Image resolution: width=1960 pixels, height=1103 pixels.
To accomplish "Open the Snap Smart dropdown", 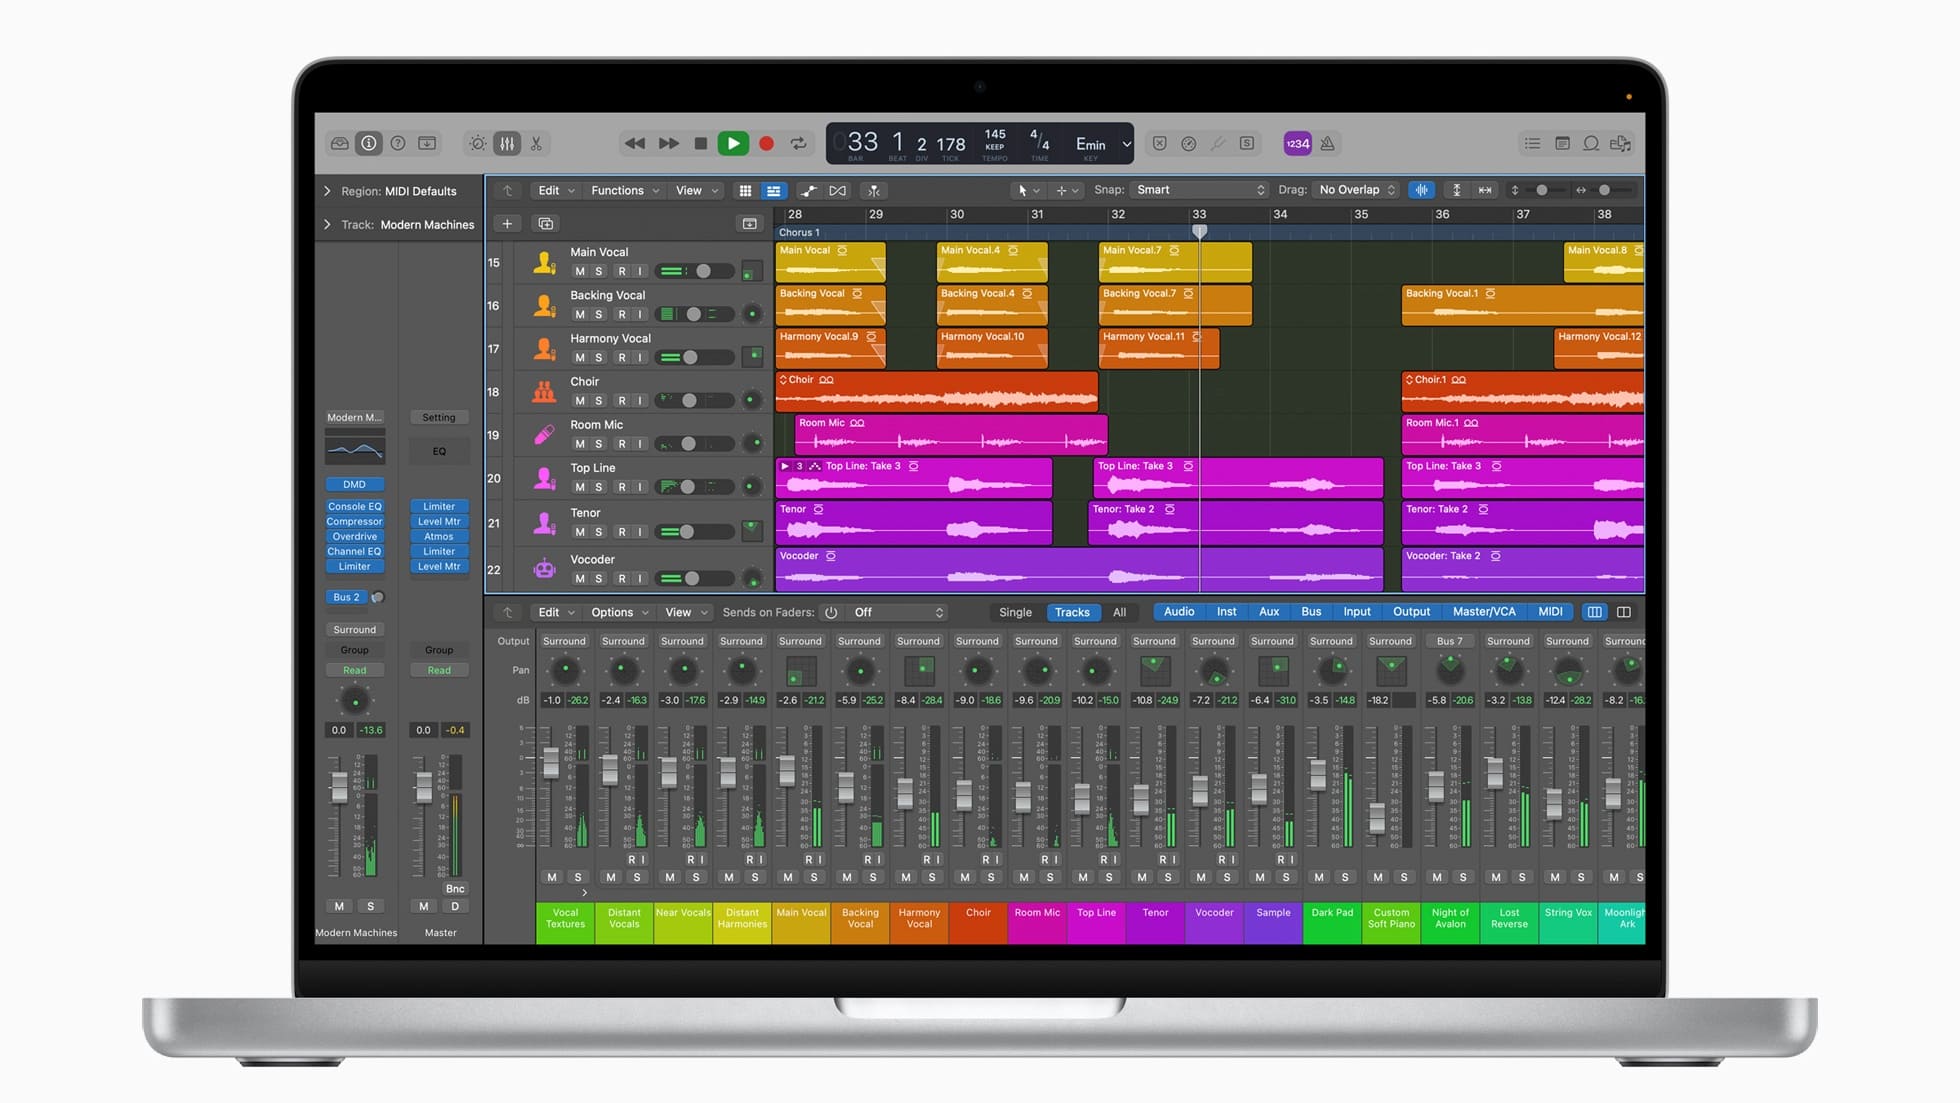I will (x=1199, y=190).
